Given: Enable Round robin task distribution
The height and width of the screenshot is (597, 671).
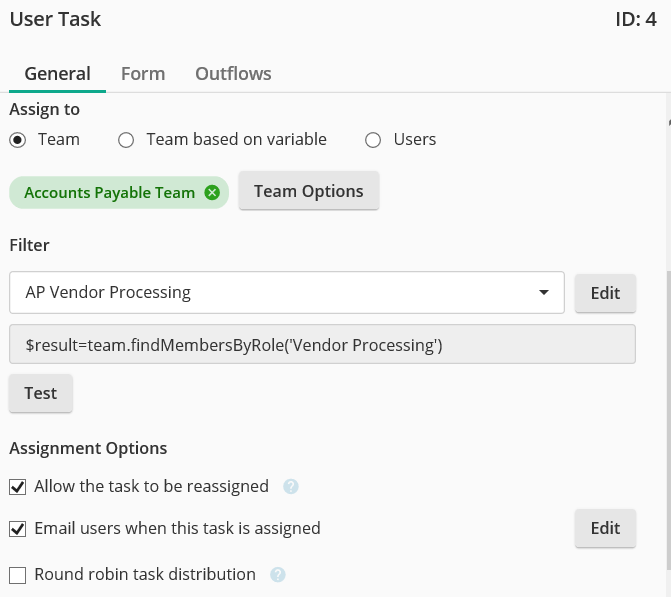Looking at the screenshot, I should coord(18,575).
